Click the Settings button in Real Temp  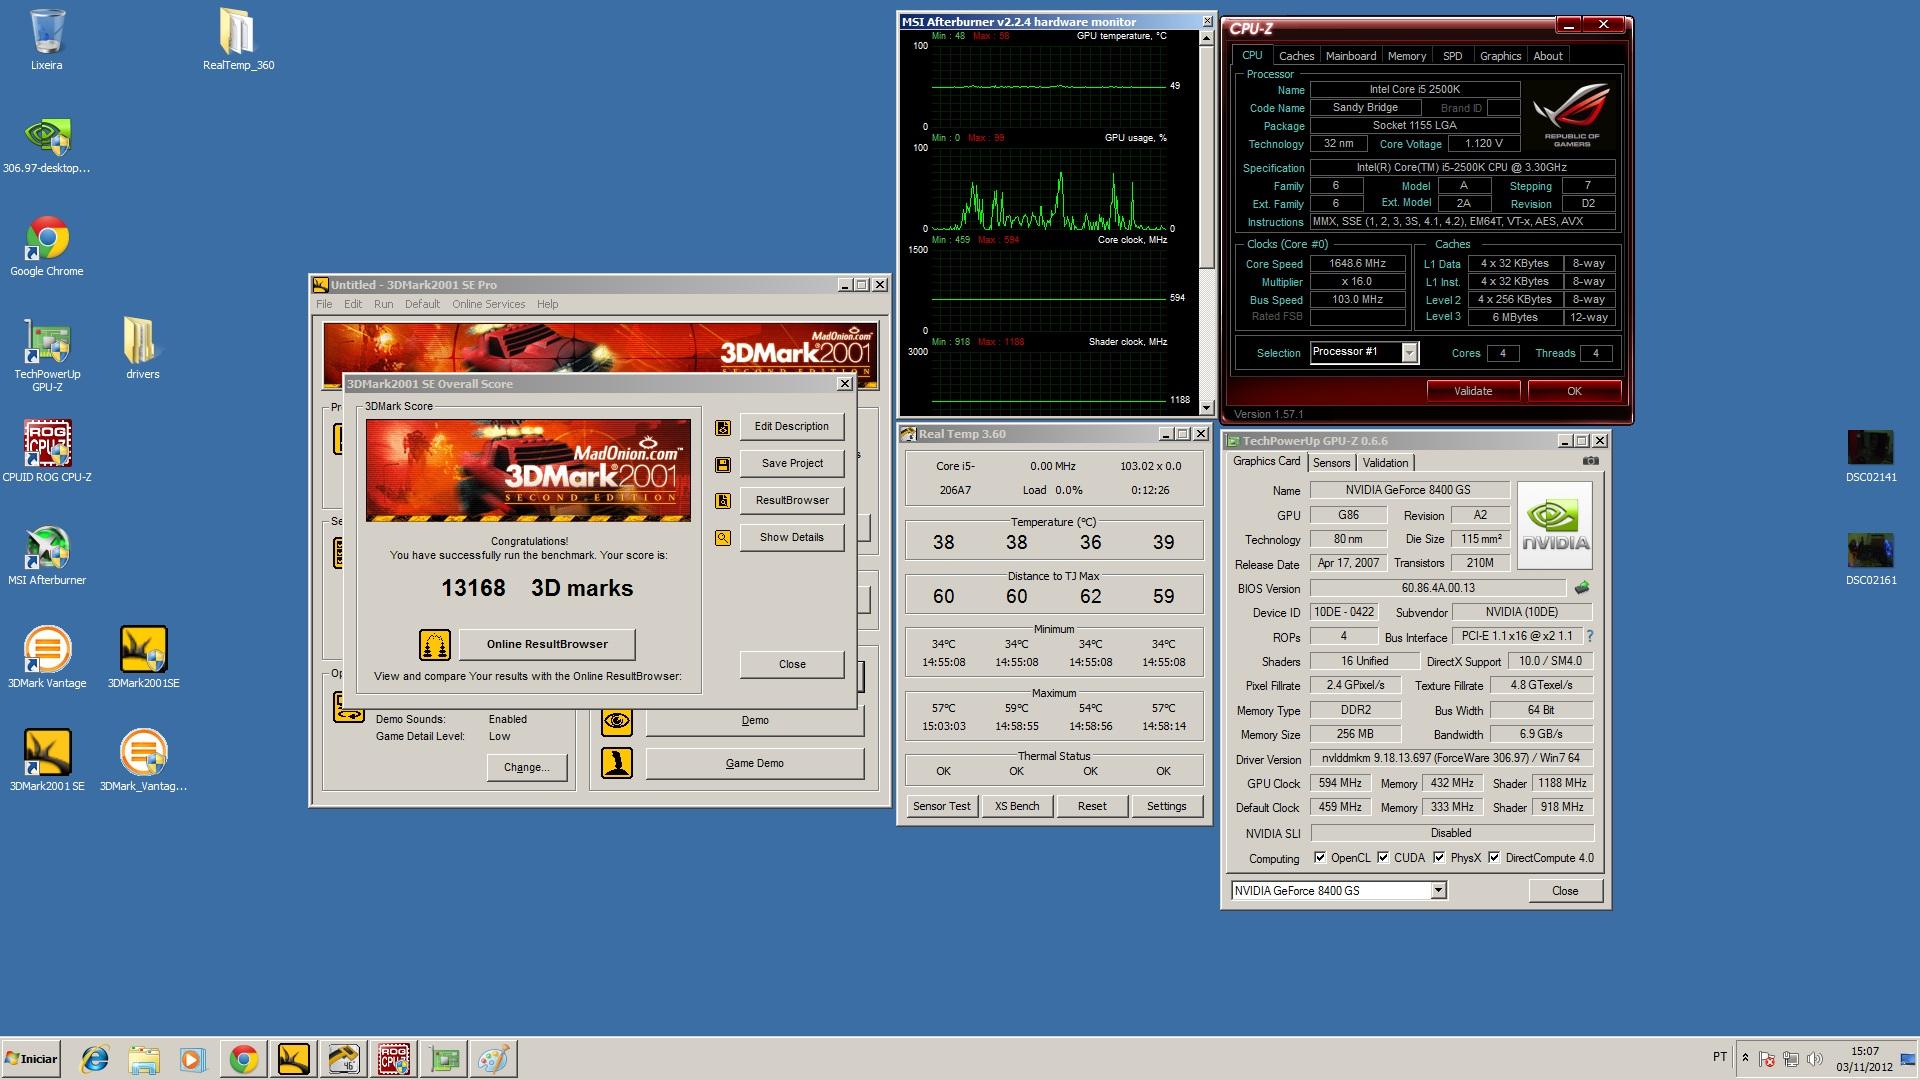(1166, 806)
